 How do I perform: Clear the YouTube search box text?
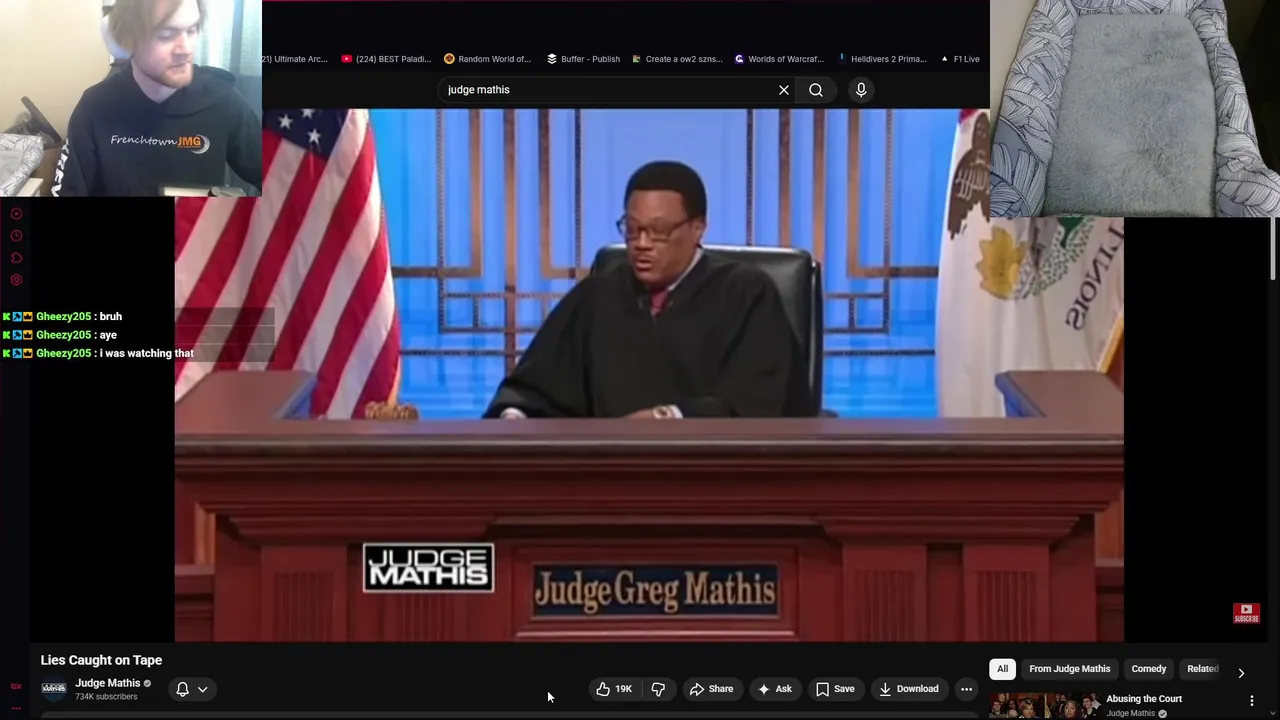pos(784,90)
